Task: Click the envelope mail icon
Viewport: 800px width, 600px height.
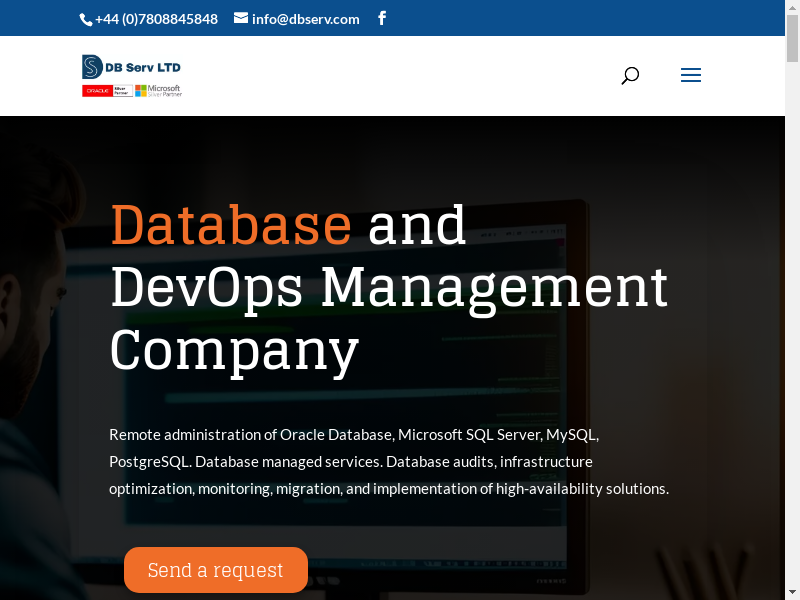Action: click(x=241, y=18)
